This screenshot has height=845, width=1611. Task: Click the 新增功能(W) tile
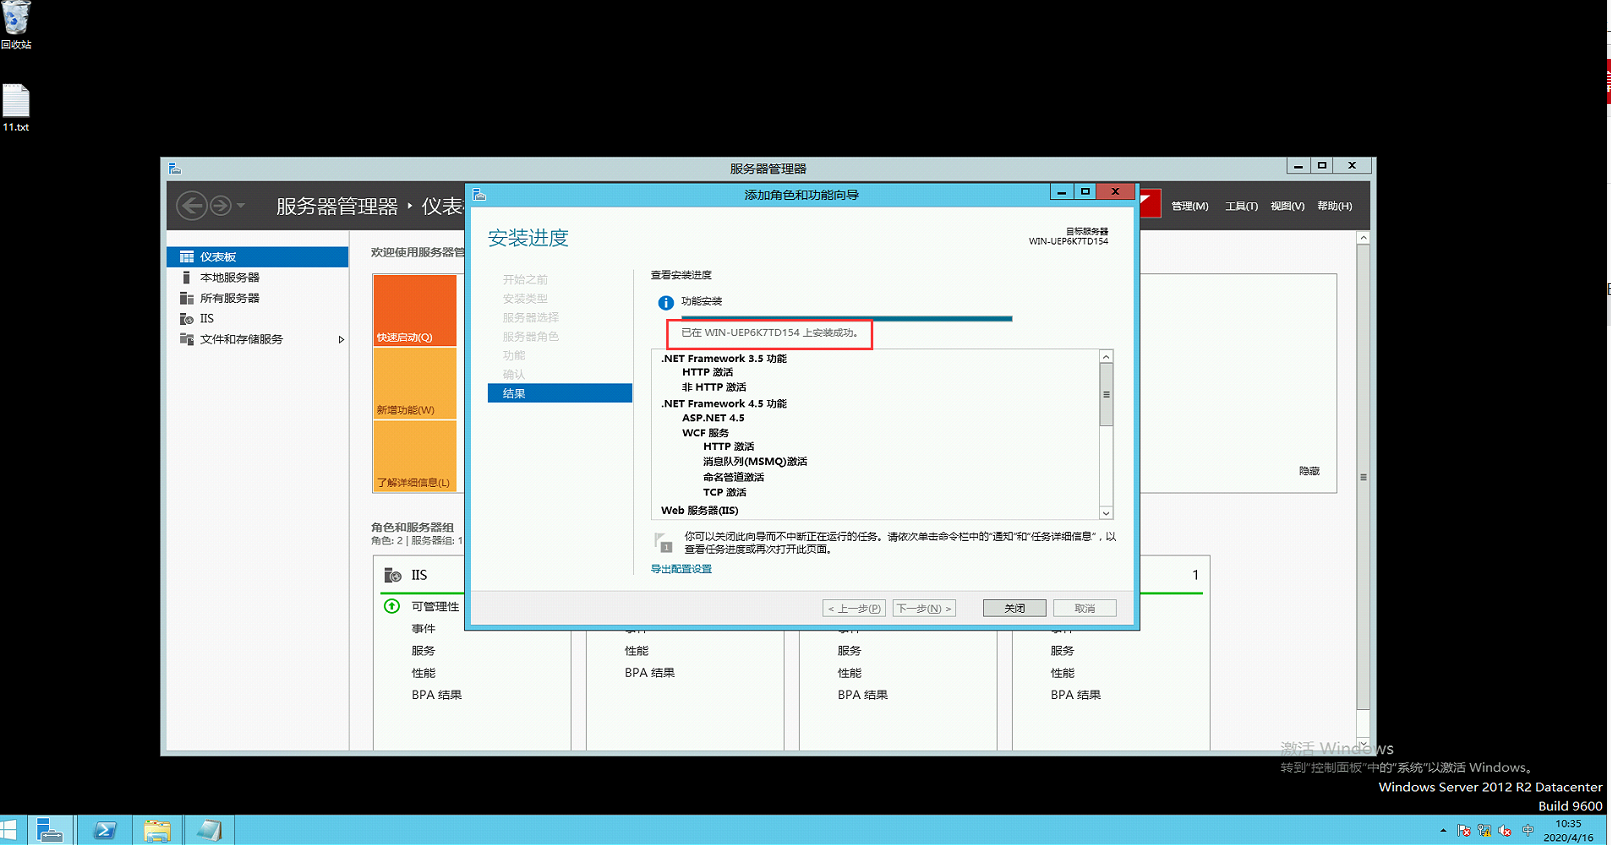415,383
